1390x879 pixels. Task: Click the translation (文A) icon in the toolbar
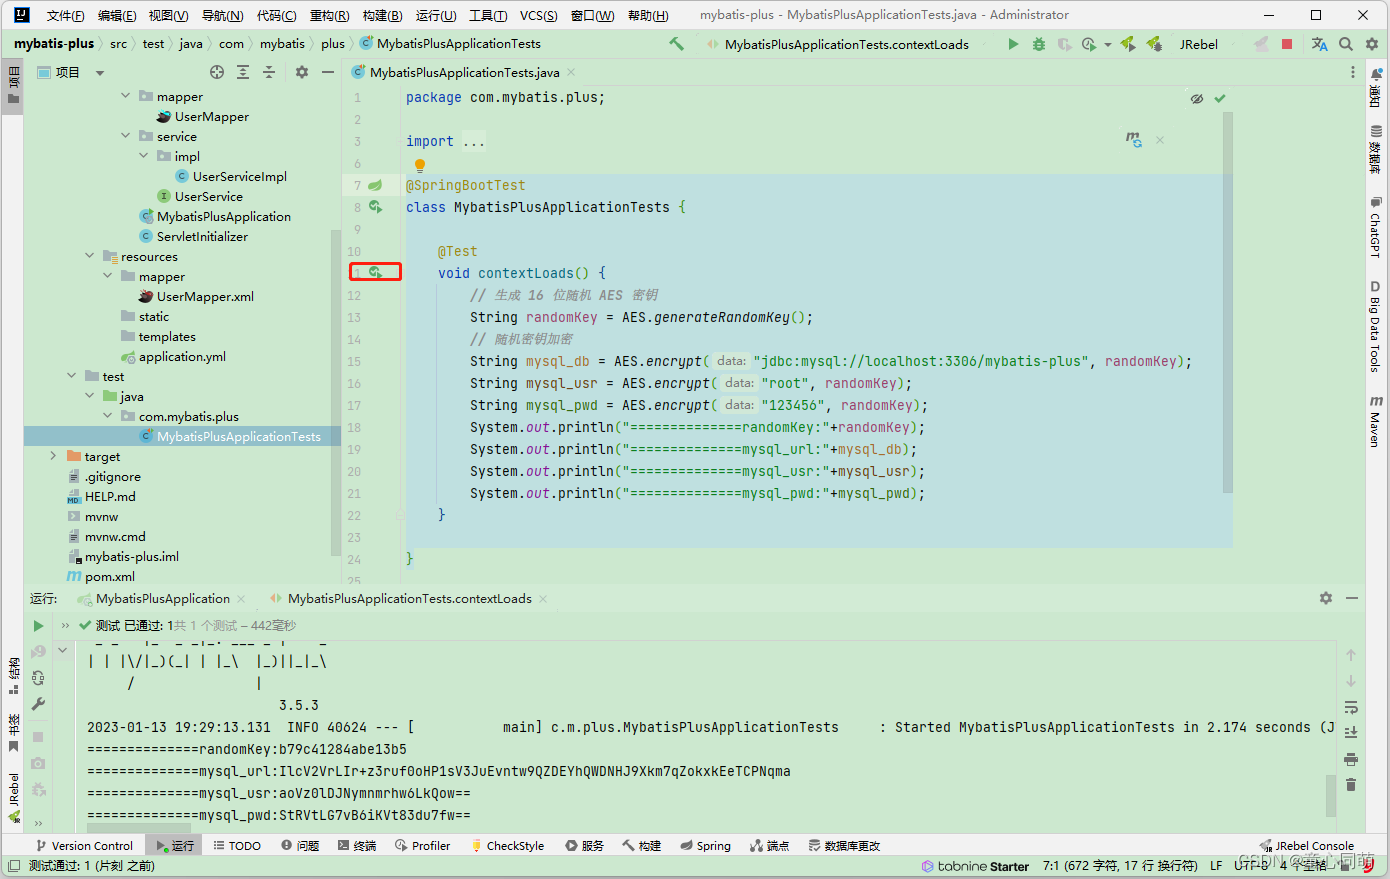(x=1320, y=44)
